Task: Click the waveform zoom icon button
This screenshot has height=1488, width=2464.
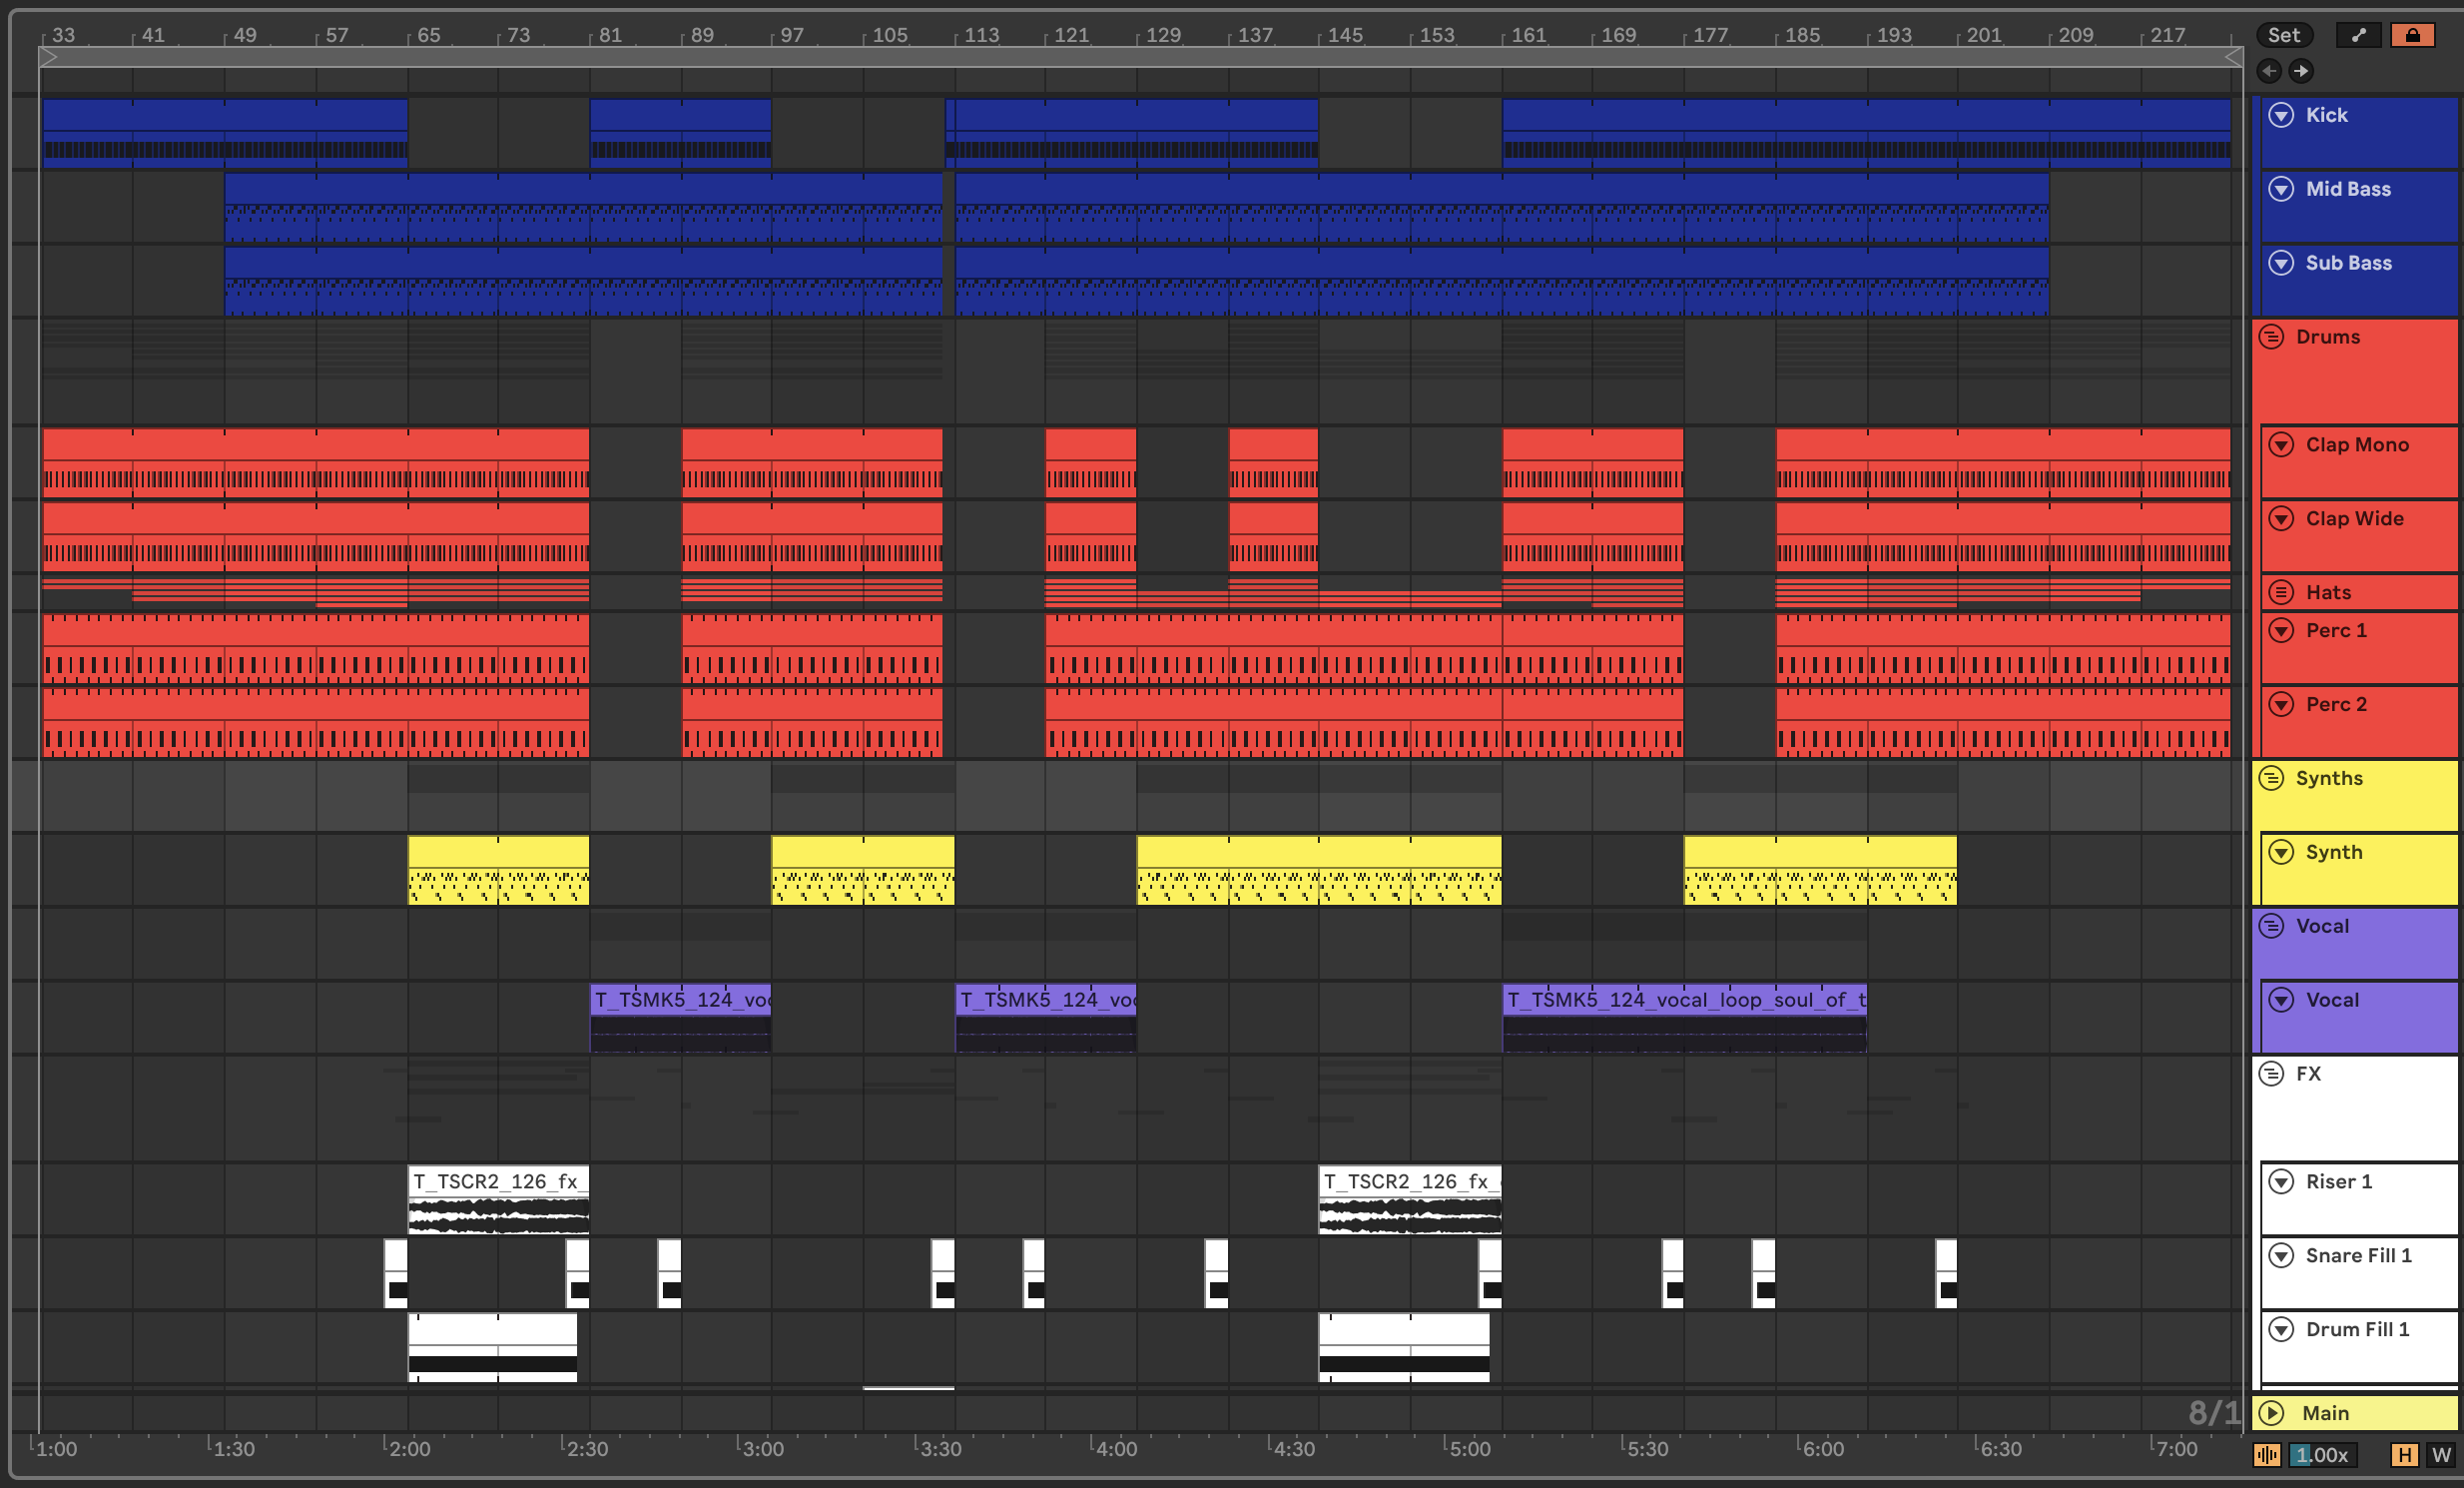Action: 2267,1455
